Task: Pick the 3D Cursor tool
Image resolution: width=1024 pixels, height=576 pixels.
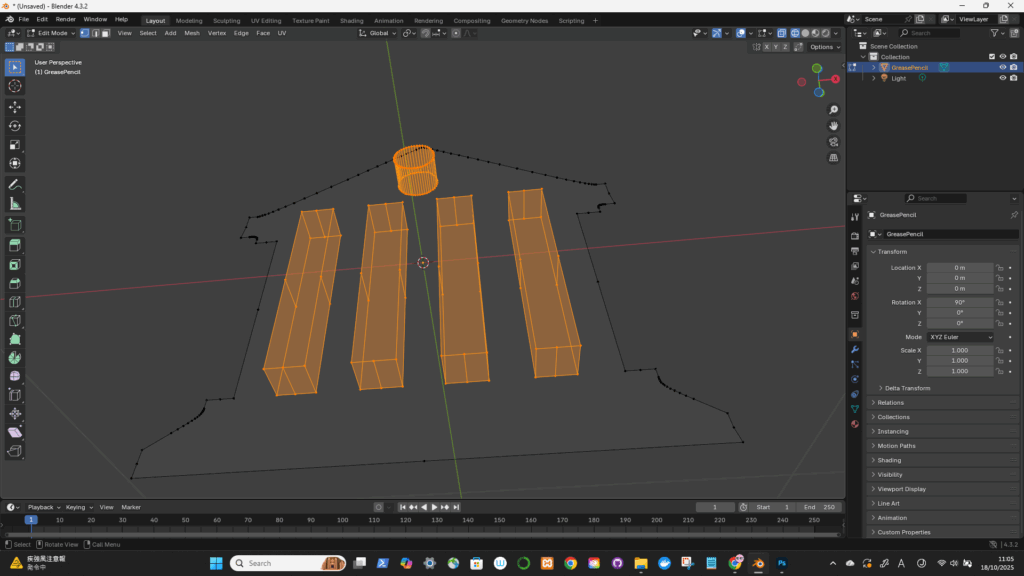Action: pos(15,86)
